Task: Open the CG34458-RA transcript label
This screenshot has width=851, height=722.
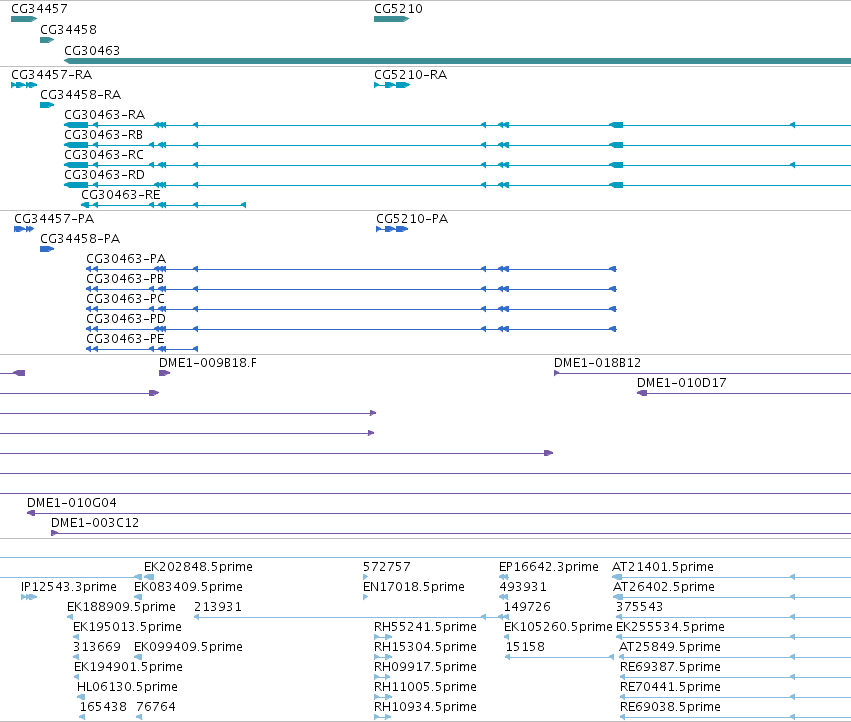Action: [80, 95]
